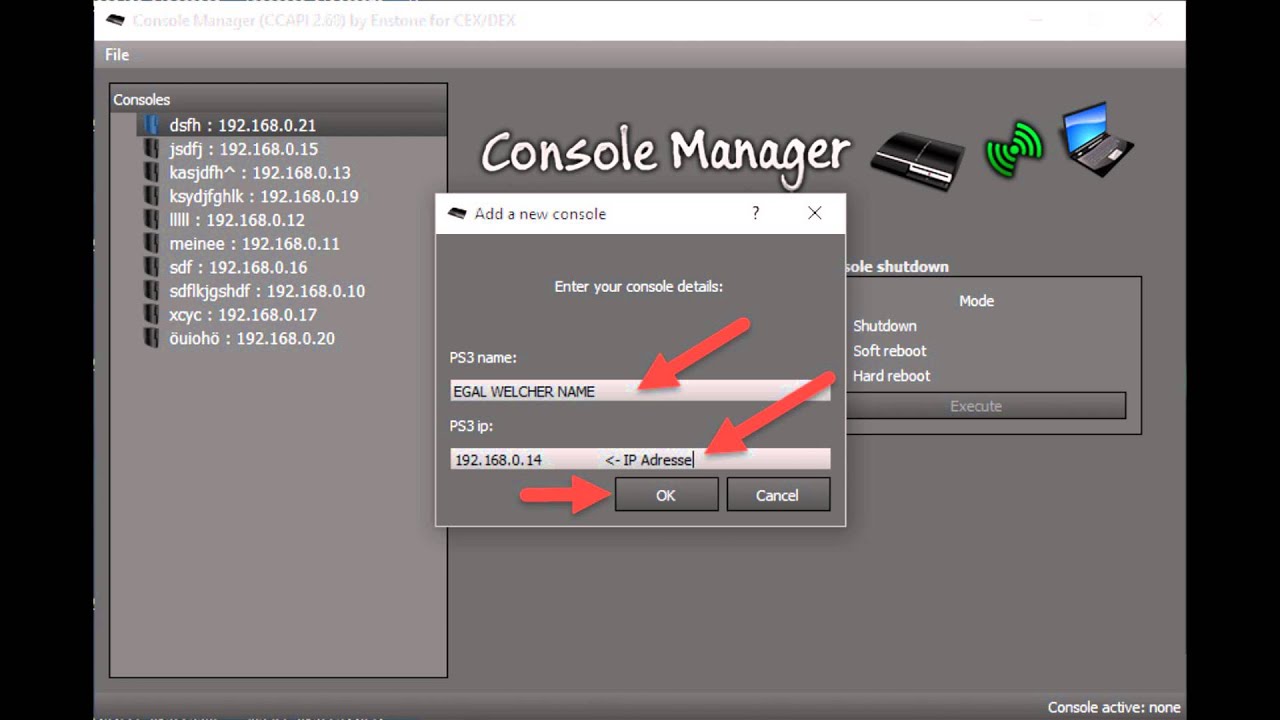The width and height of the screenshot is (1280, 720).
Task: Choose the Soft reboot mode option
Action: pyautogui.click(x=890, y=351)
